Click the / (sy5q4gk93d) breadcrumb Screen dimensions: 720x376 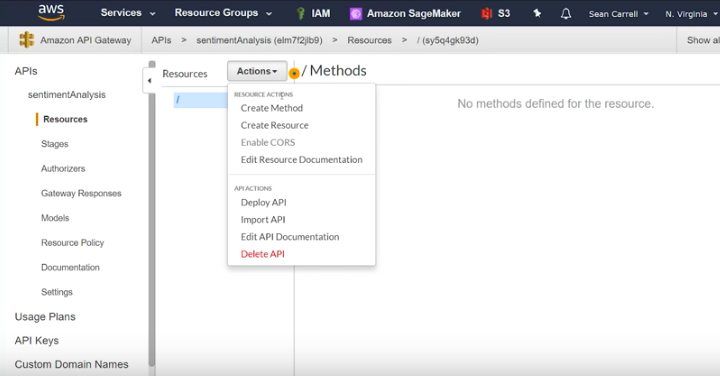click(448, 40)
